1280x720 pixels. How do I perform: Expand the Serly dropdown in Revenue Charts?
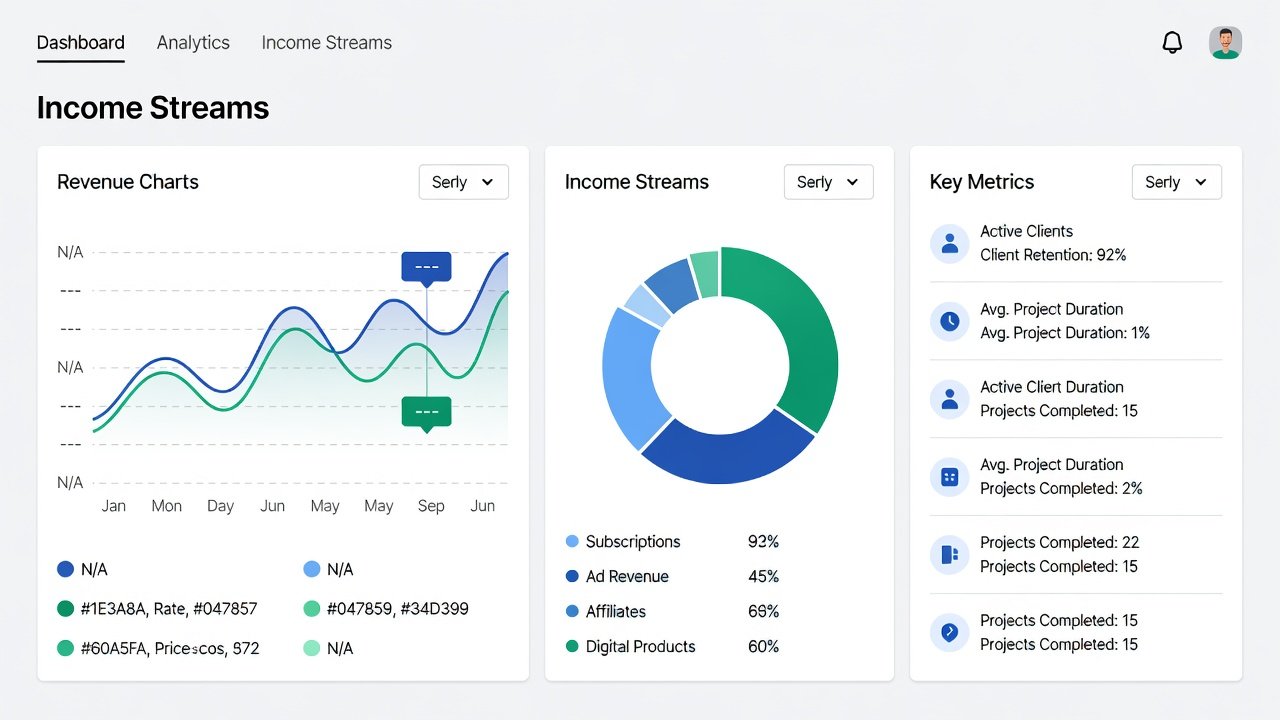(x=463, y=182)
